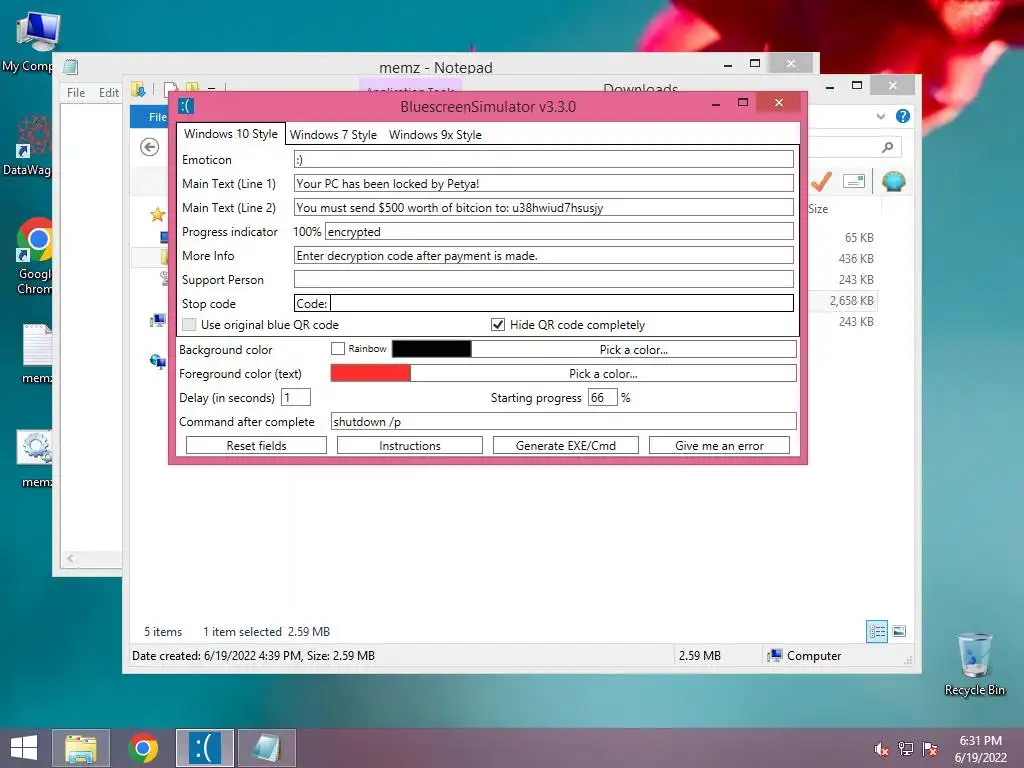The image size is (1024, 768).
Task: Pick a color for Foreground text
Action: click(603, 374)
